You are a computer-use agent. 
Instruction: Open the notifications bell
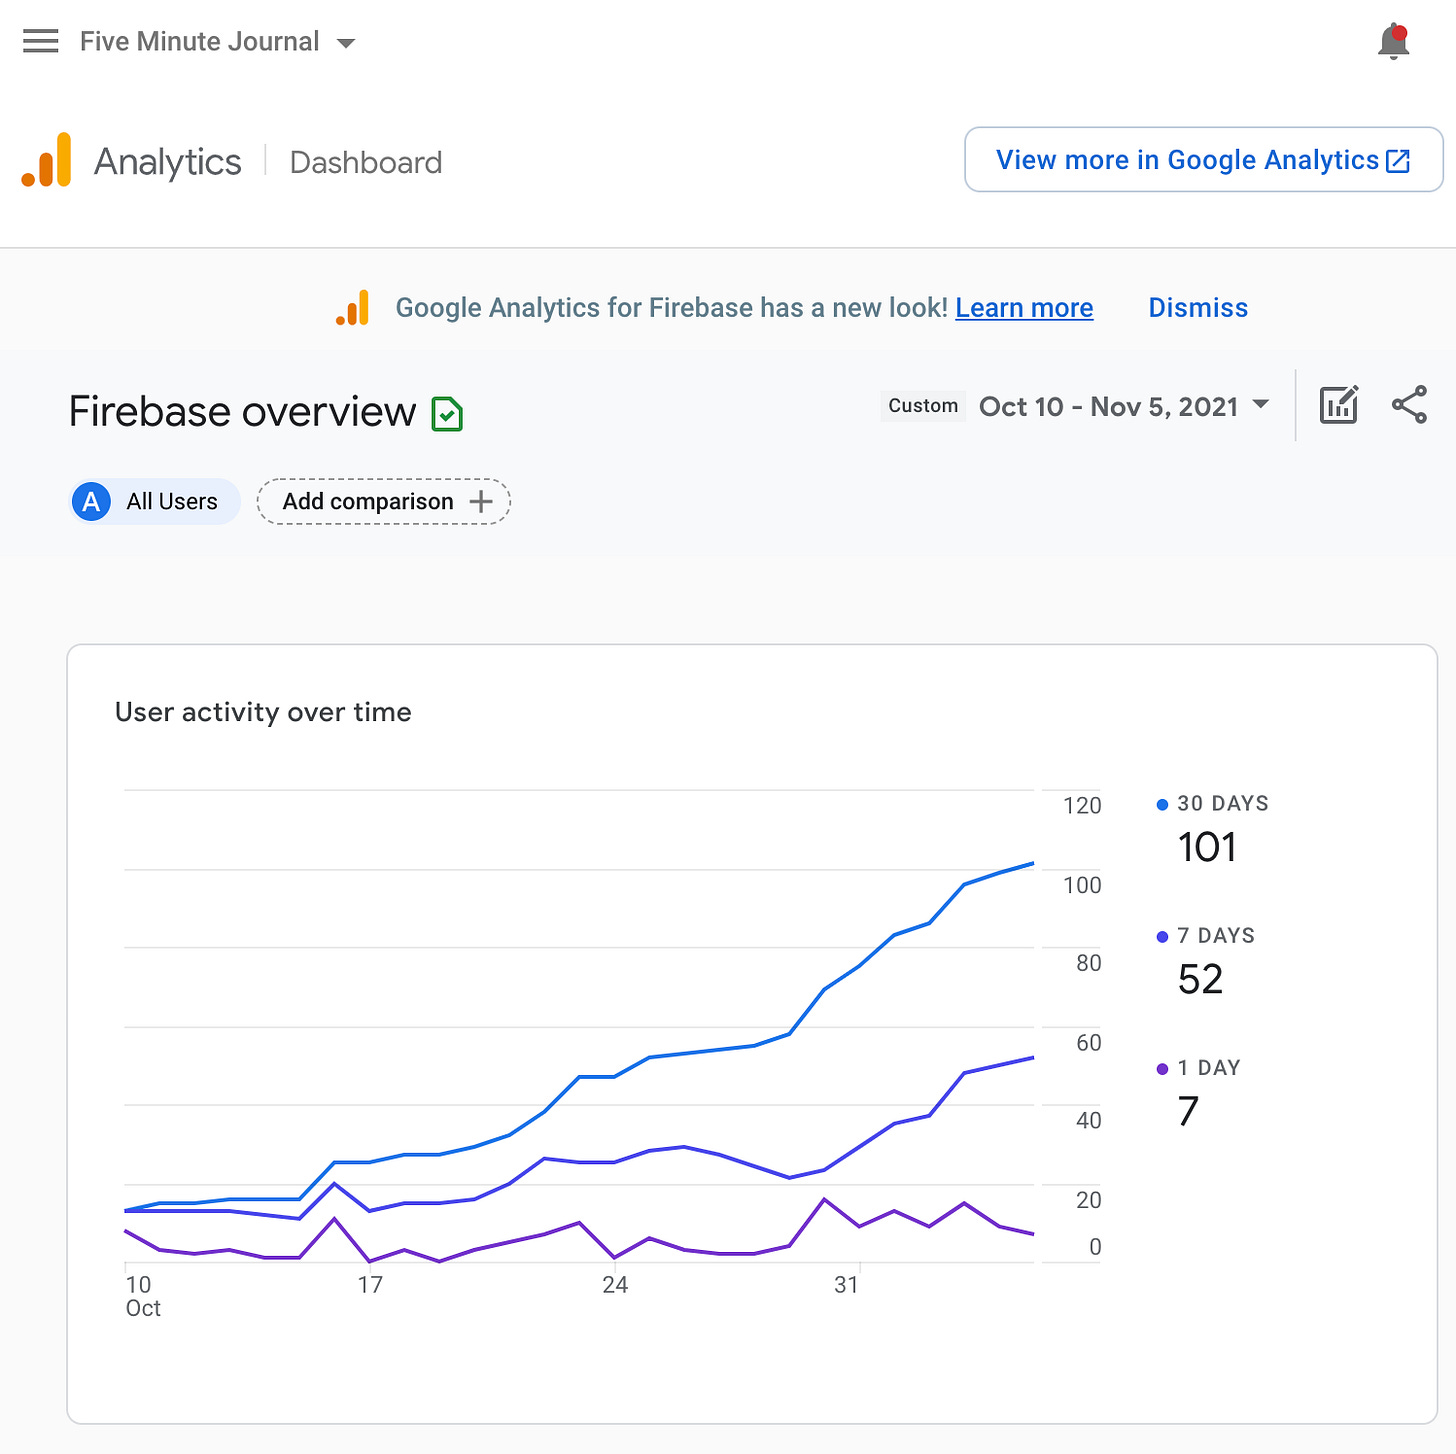(1393, 42)
